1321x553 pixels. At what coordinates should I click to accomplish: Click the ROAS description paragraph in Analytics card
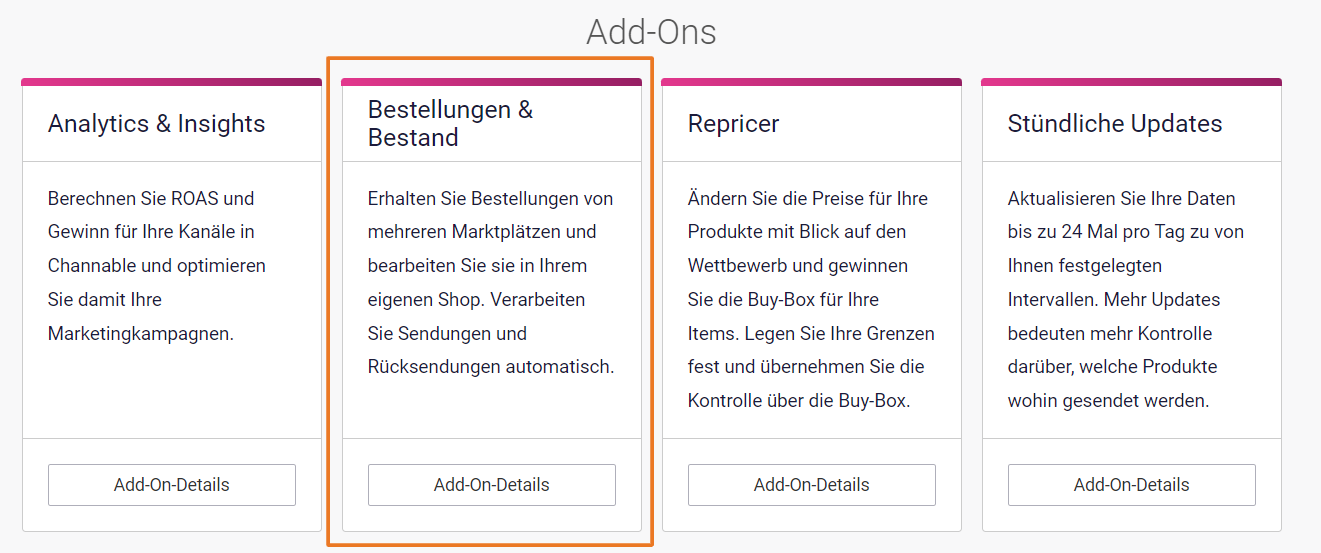[x=157, y=266]
